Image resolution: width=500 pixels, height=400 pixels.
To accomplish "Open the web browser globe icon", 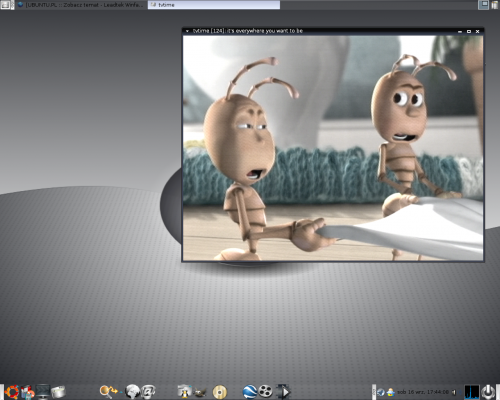I will [132, 392].
